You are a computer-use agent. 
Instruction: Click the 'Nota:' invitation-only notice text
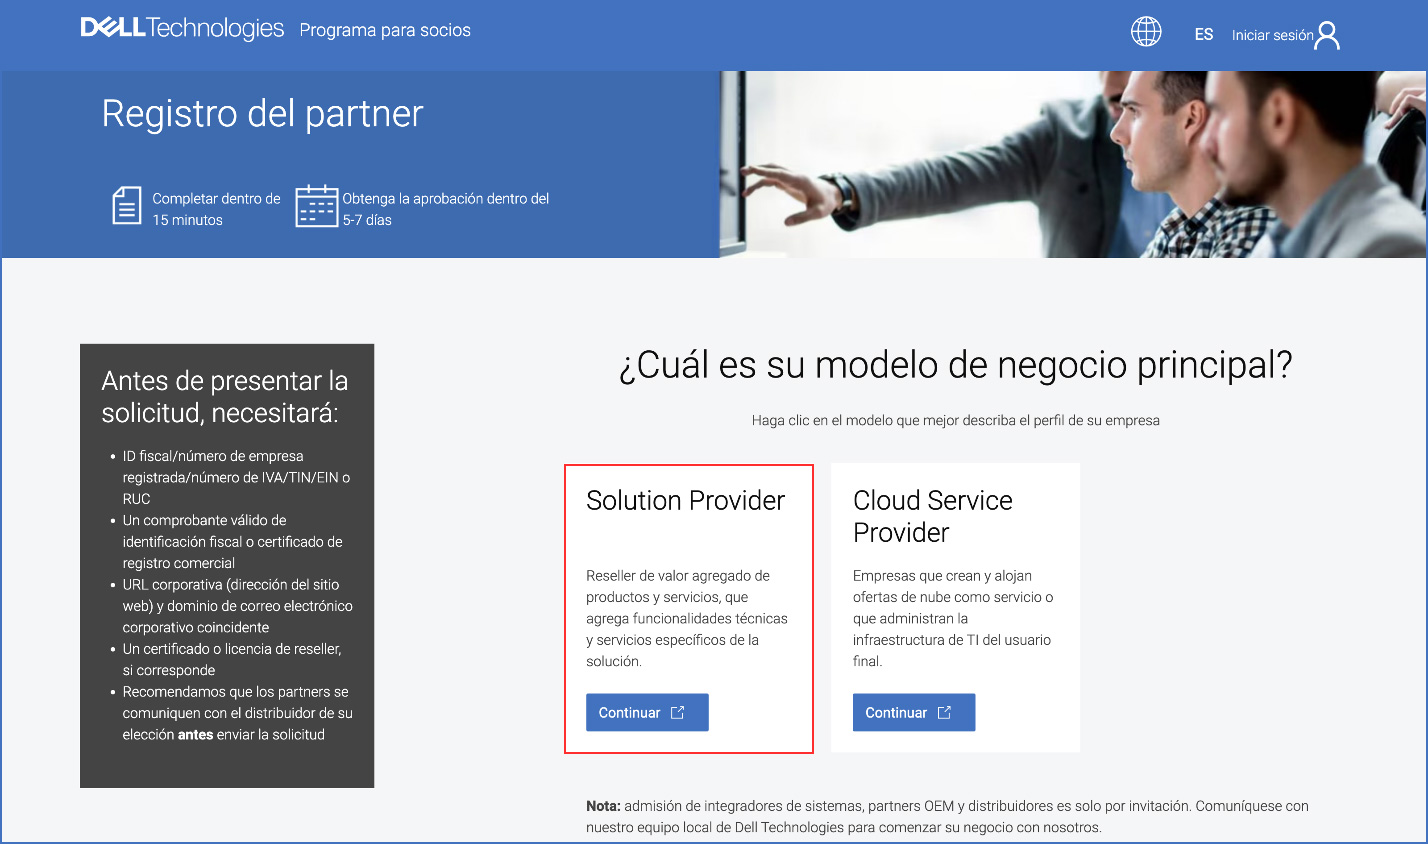[x=946, y=816]
